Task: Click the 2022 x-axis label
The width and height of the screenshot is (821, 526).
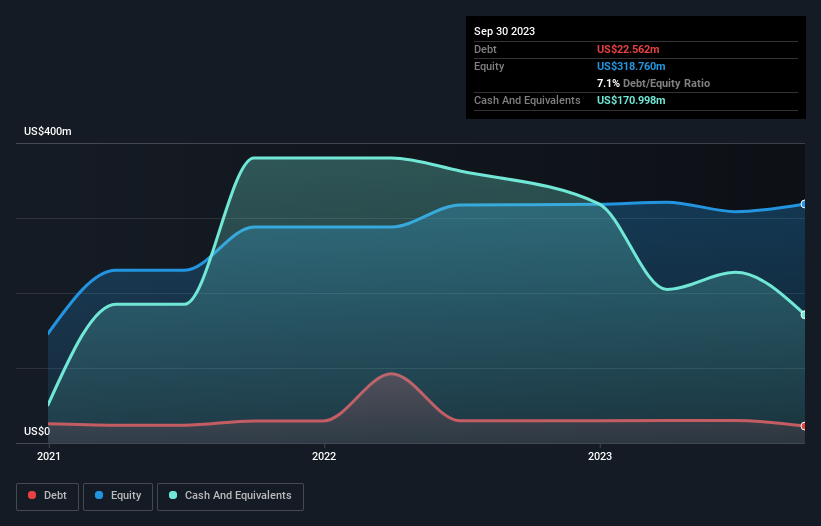Action: (x=324, y=456)
